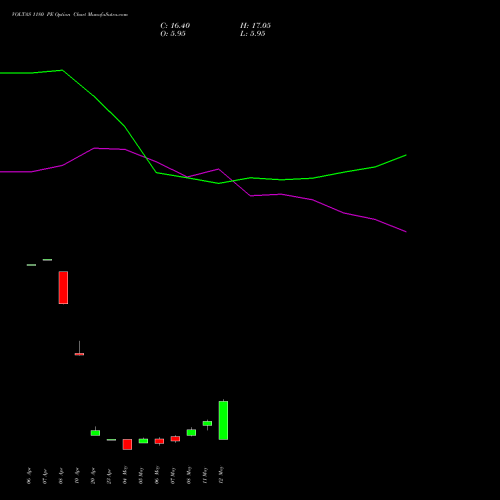This screenshot has height=500, width=500.
Task: Click the flat green candle above 06 Apr
Action: click(x=31, y=265)
